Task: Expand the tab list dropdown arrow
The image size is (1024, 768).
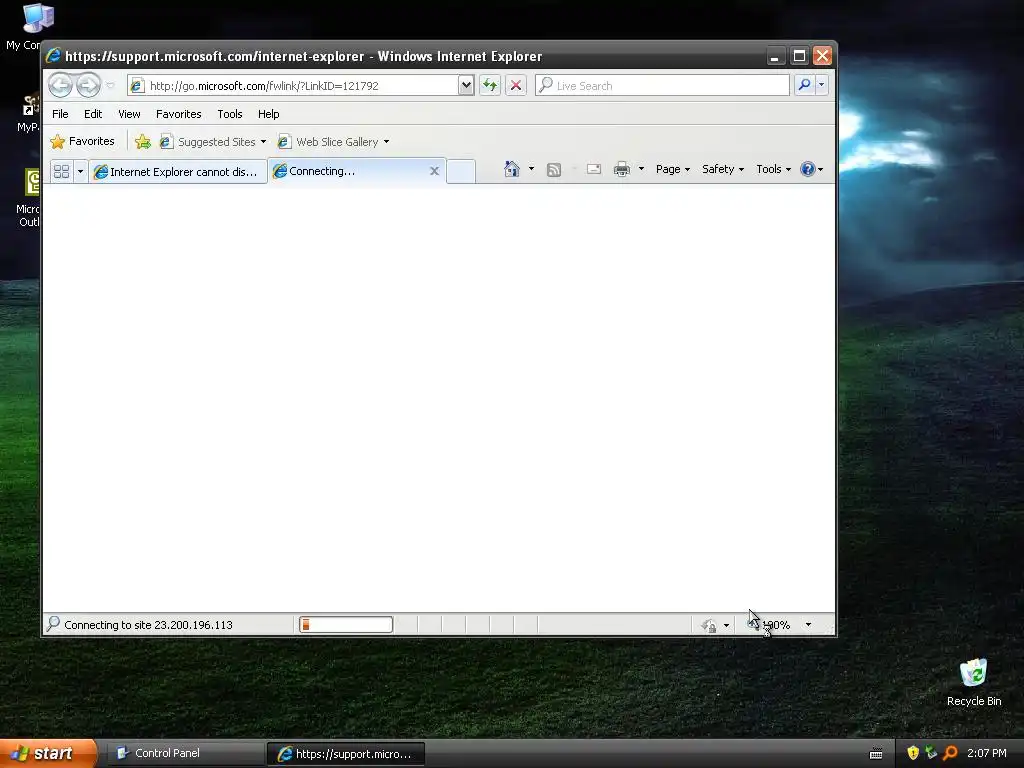Action: (x=80, y=171)
